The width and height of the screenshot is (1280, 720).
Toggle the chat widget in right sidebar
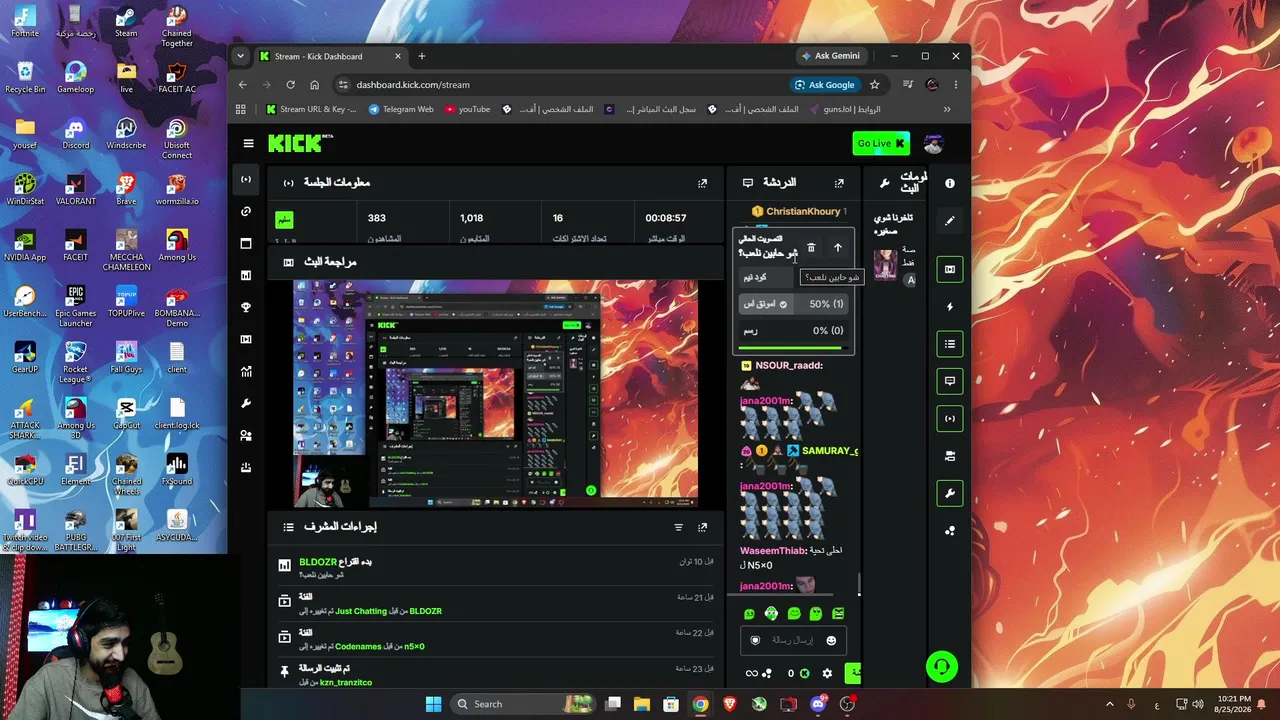(950, 381)
